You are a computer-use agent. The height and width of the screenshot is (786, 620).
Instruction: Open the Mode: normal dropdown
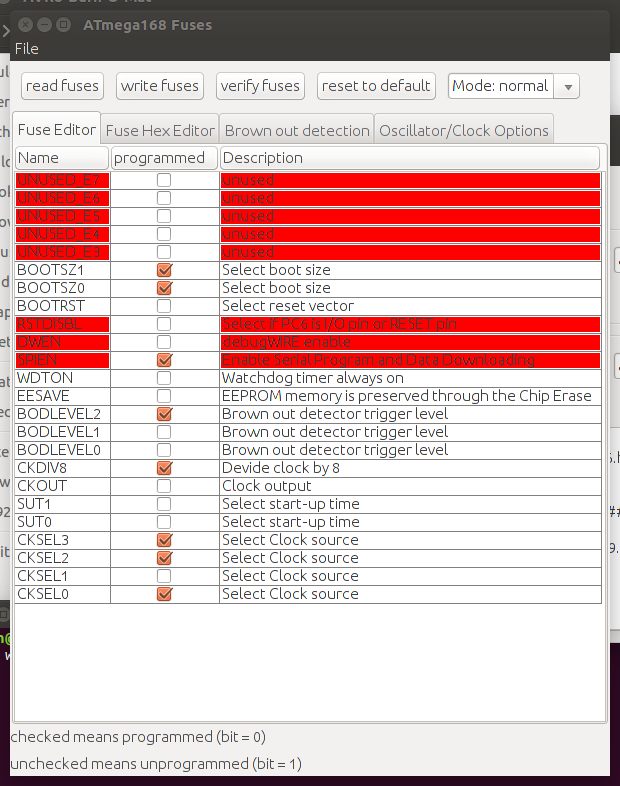pos(514,86)
